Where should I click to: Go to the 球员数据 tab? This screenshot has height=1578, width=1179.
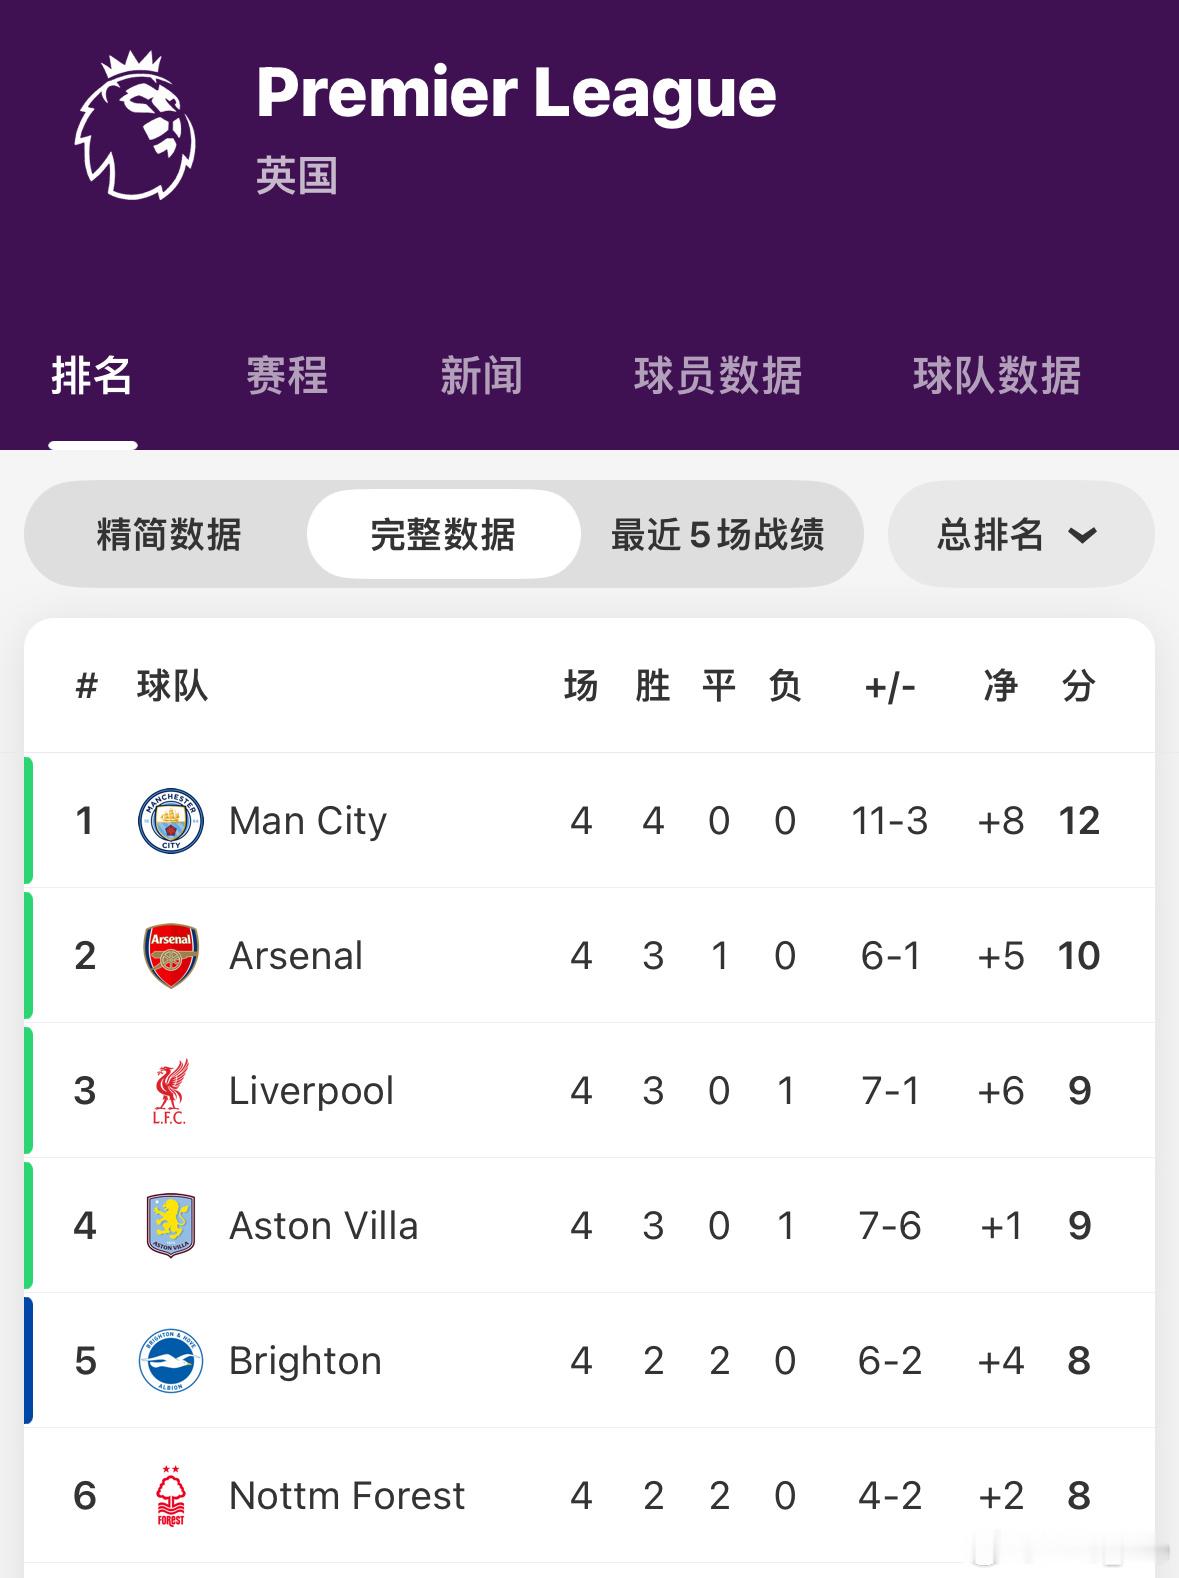click(x=718, y=376)
